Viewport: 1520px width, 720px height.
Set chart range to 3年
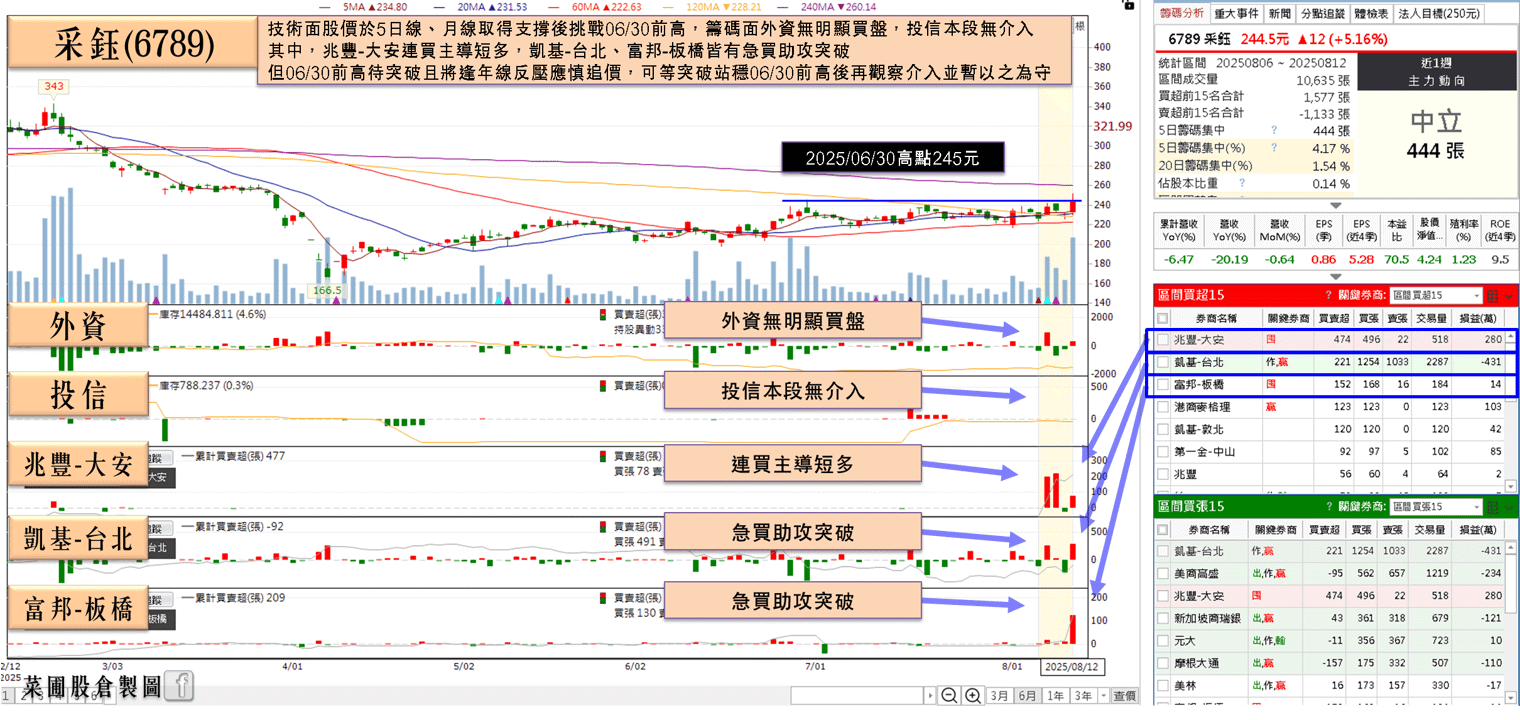pos(1083,696)
